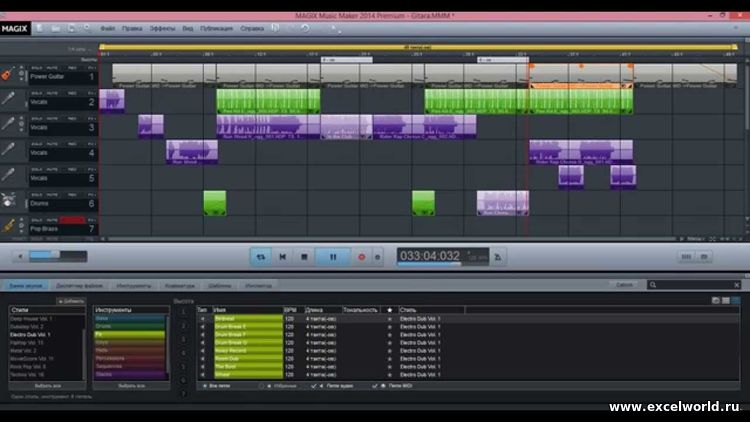The image size is (750, 422).
Task: Toggle the MIDI loops checkbox
Action: [375, 386]
